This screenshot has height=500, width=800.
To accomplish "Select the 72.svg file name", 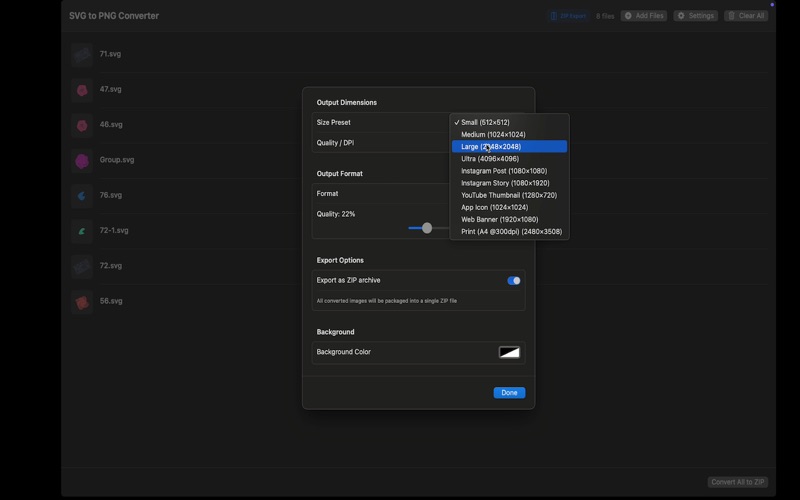I will 111,265.
